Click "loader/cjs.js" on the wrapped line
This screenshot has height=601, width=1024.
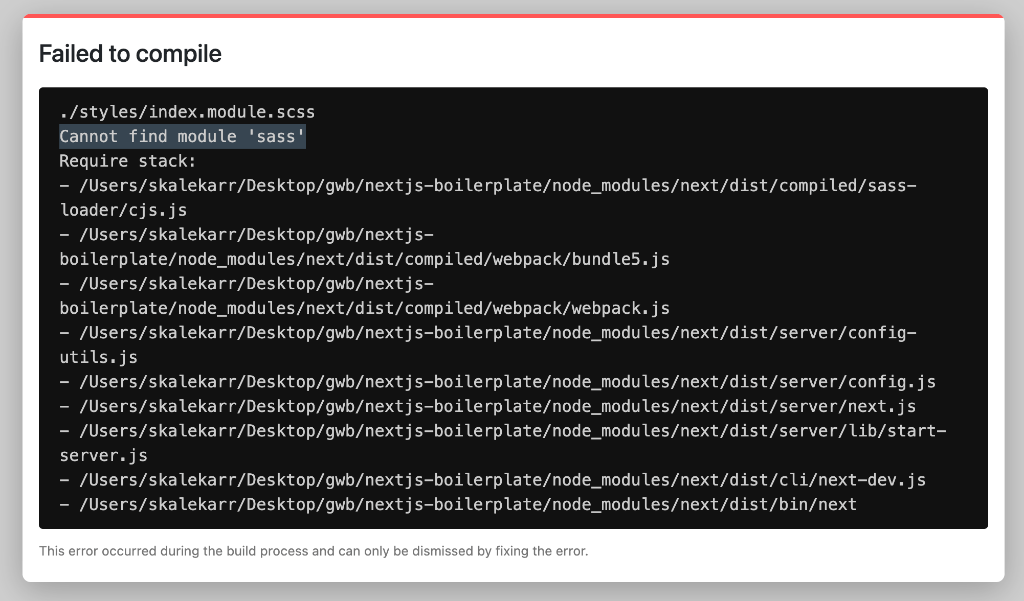pos(123,210)
